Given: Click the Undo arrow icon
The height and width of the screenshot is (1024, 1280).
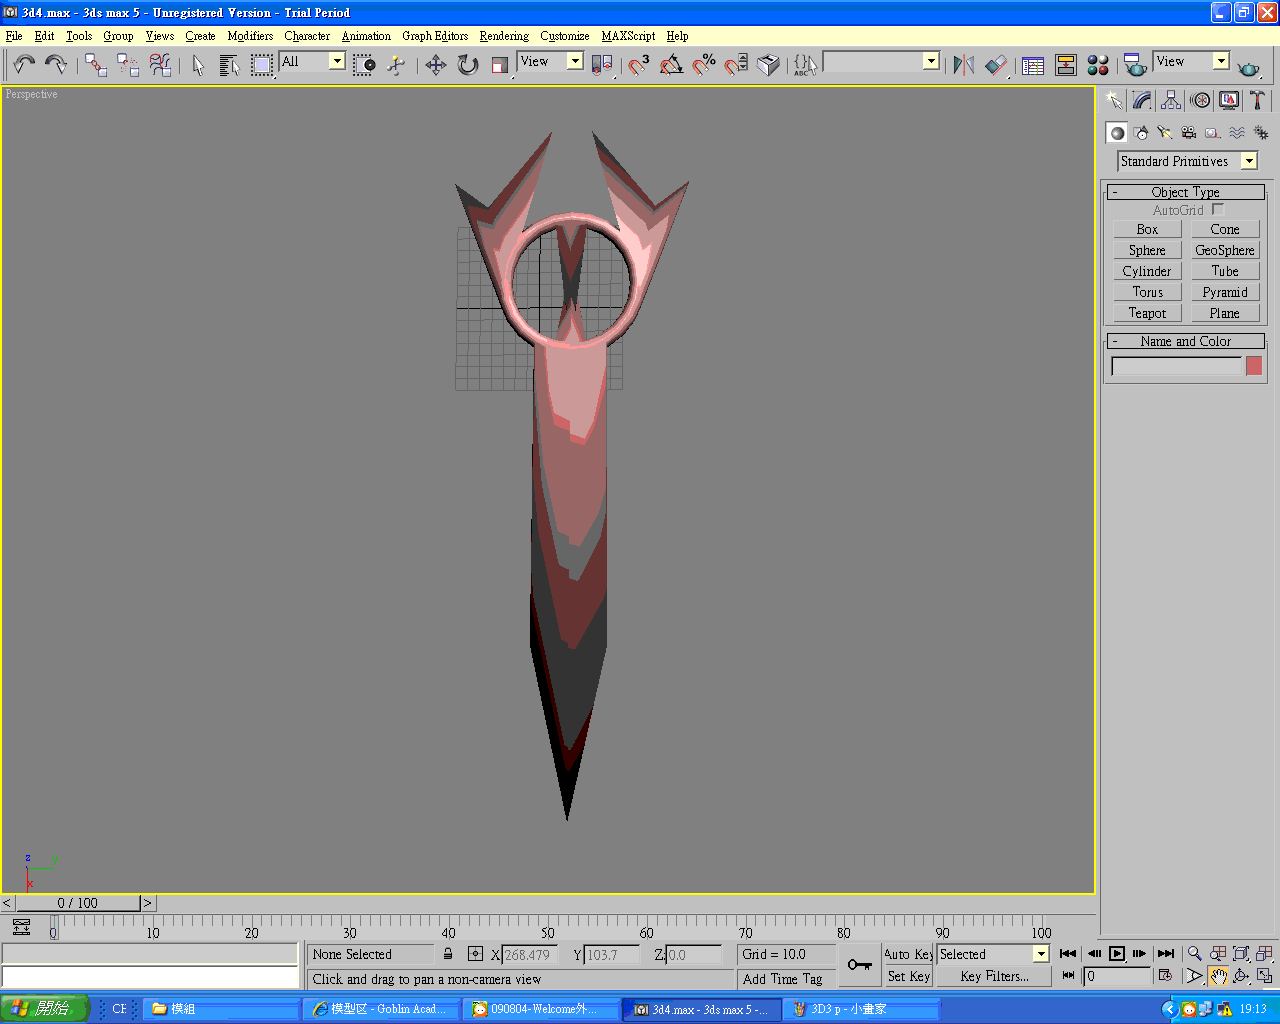Looking at the screenshot, I should (24, 65).
